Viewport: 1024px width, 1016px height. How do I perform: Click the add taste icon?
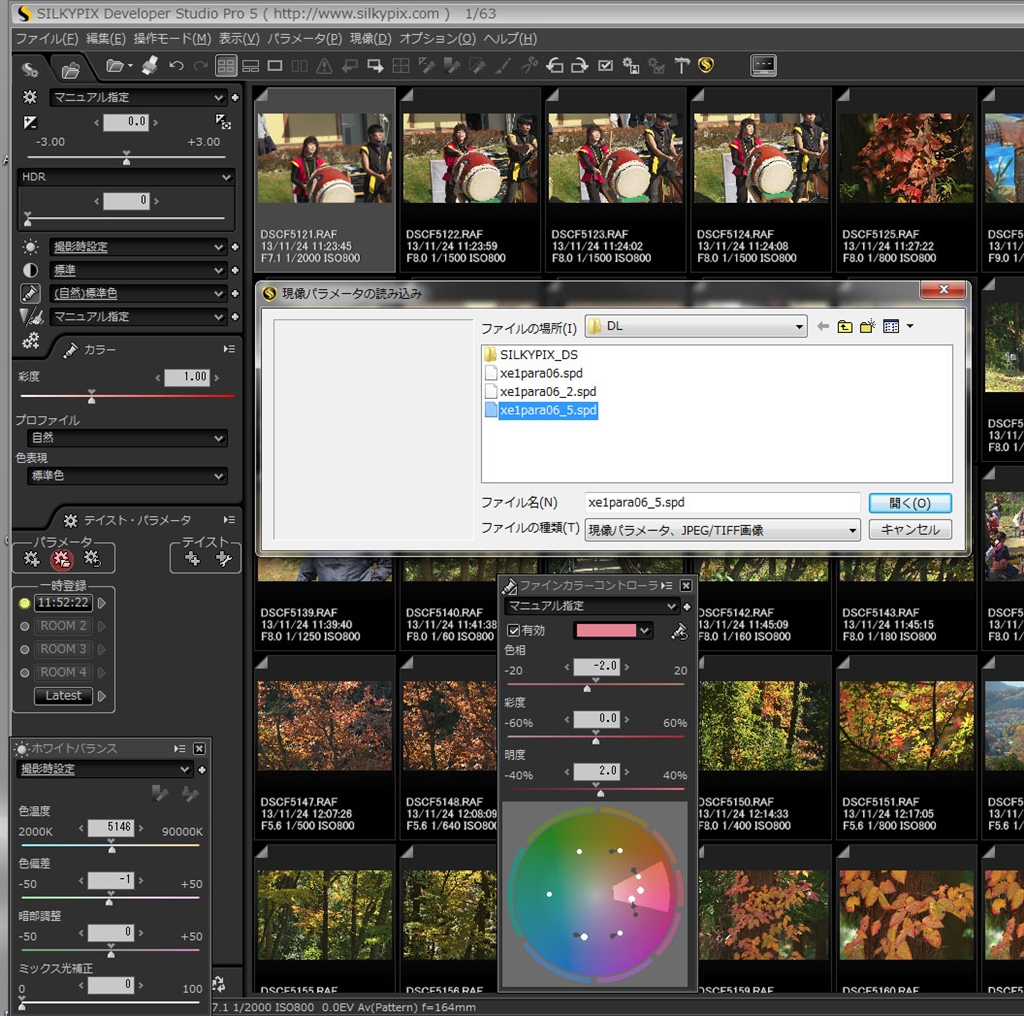tap(192, 560)
